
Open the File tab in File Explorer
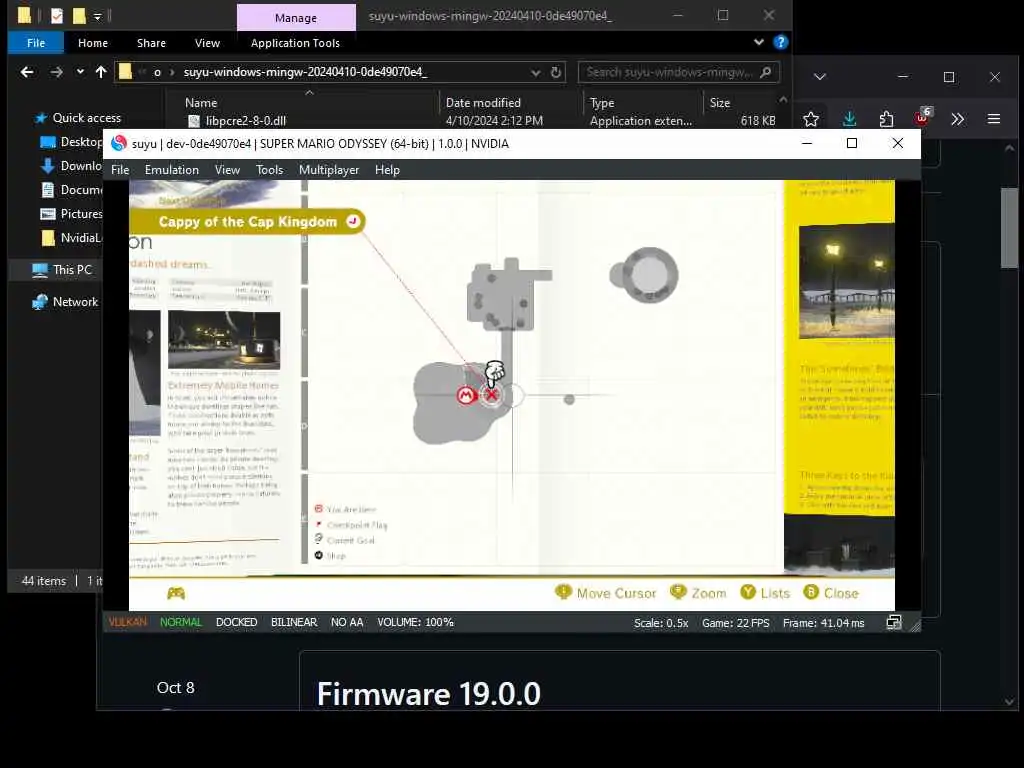[36, 43]
